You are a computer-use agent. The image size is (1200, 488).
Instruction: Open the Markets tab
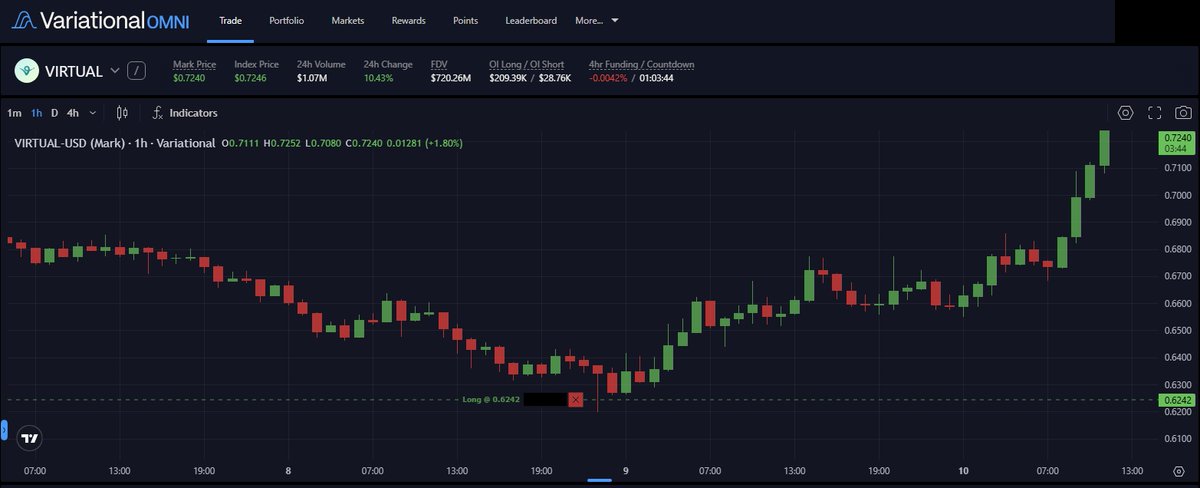[x=348, y=20]
